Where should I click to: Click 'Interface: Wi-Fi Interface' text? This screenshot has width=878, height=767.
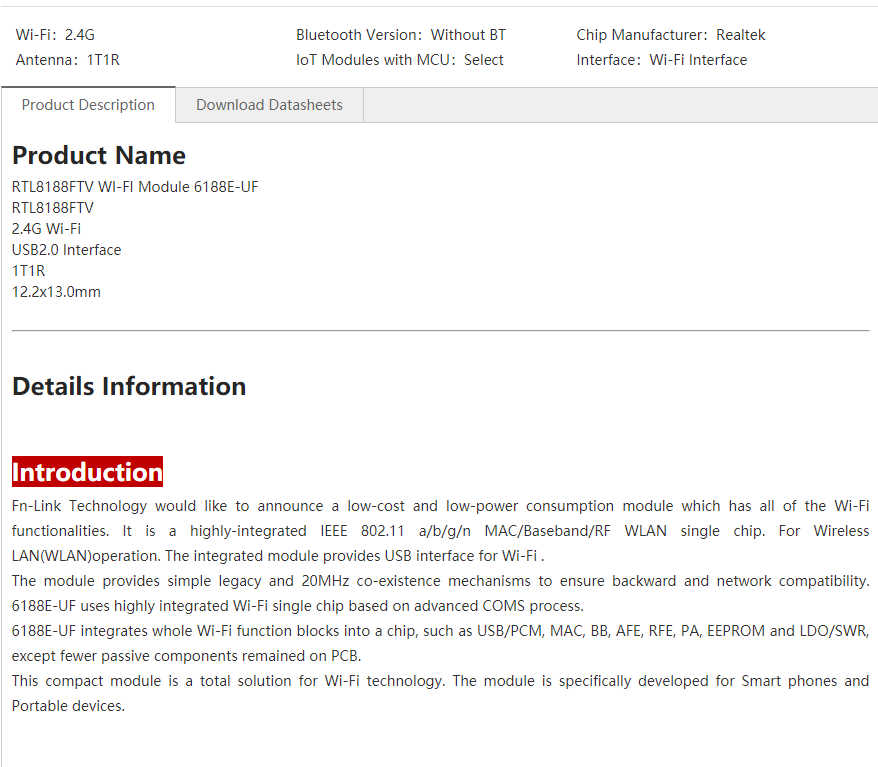[x=662, y=60]
